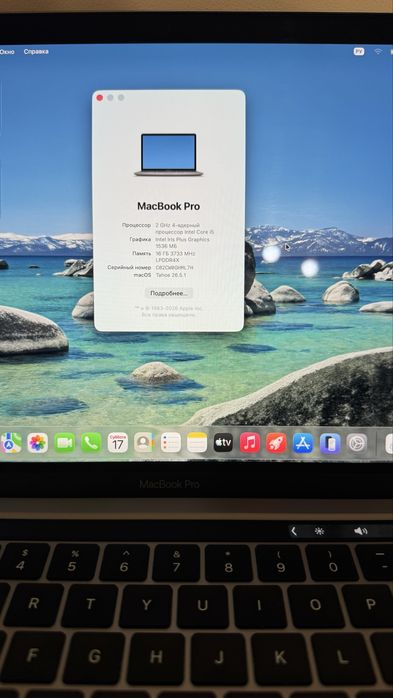Image resolution: width=393 pixels, height=698 pixels.
Task: Select the Память label
Action: [x=141, y=253]
